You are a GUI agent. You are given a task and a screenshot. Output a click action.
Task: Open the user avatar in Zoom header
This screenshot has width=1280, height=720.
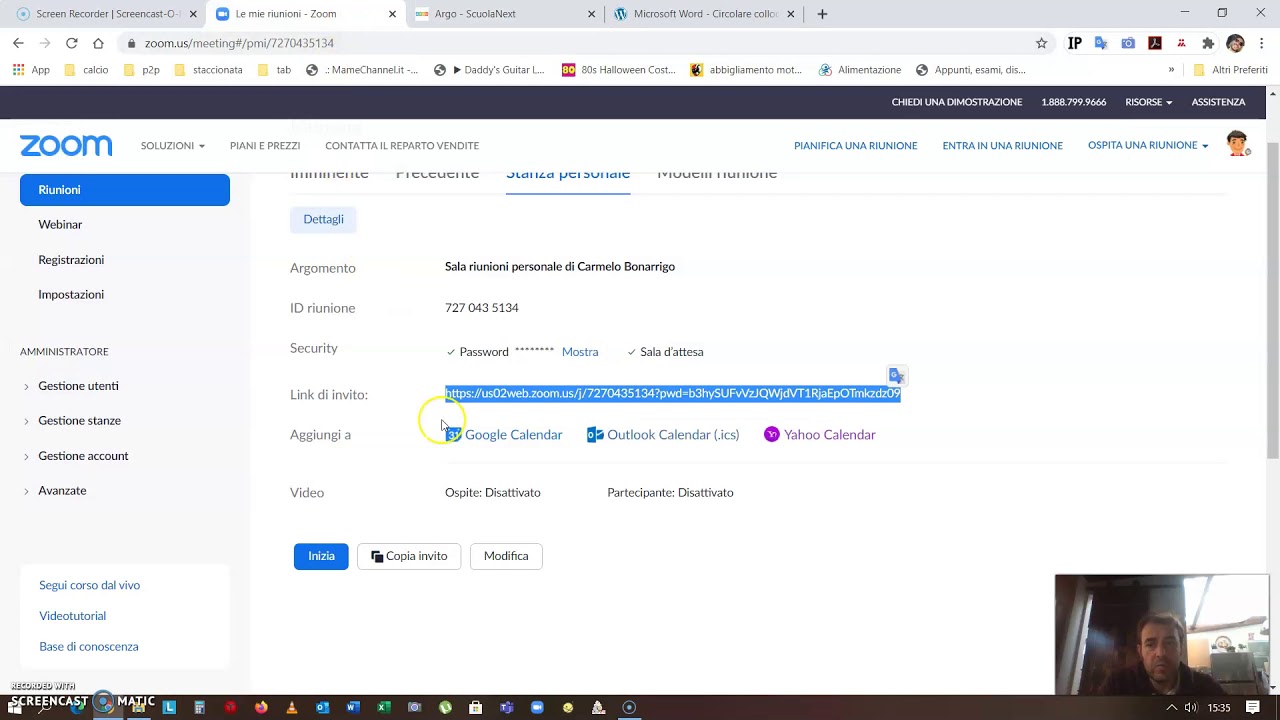pos(1237,144)
